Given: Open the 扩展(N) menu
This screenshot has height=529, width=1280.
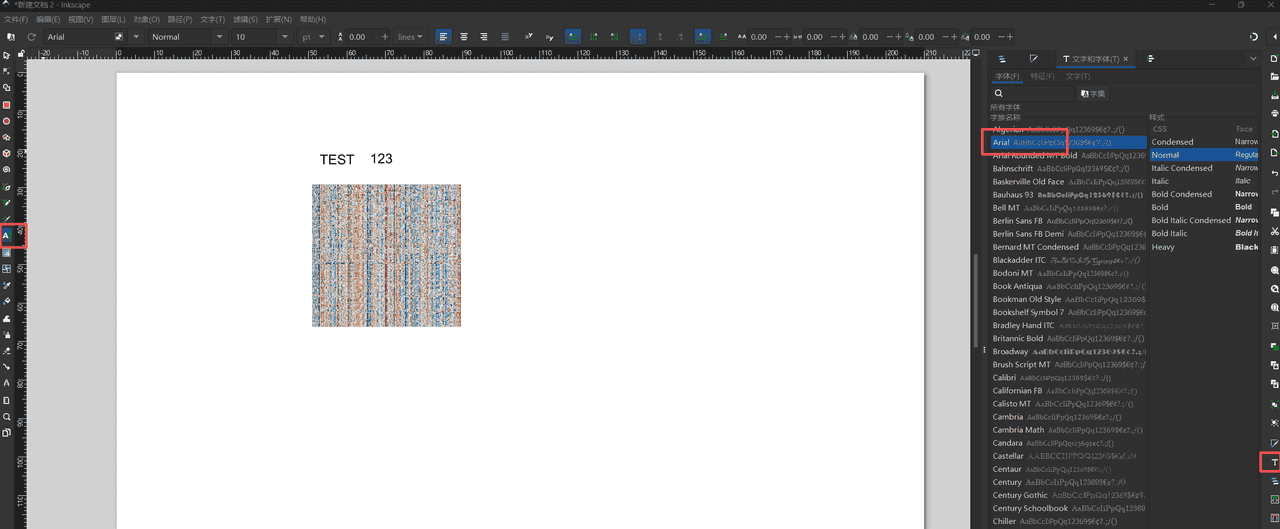Looking at the screenshot, I should click(x=279, y=19).
